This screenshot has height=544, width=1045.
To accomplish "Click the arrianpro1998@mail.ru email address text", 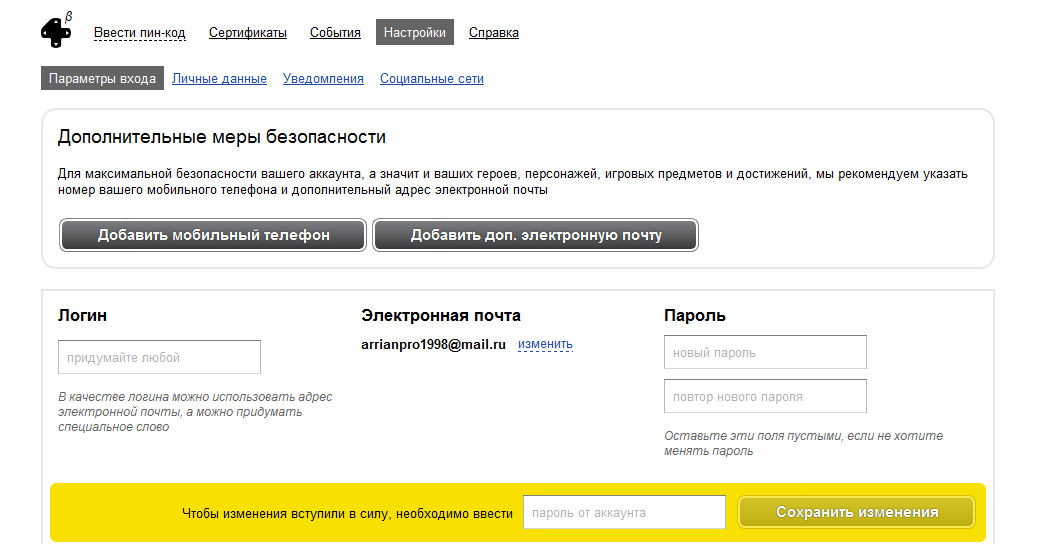I will coord(433,345).
